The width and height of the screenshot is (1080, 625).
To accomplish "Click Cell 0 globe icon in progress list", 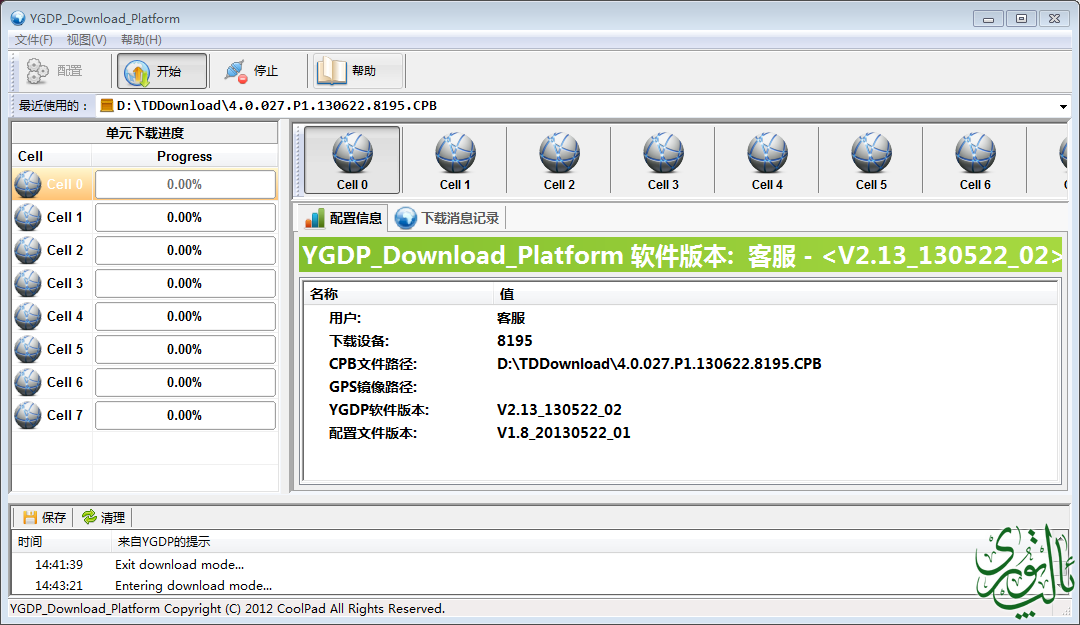I will tap(28, 185).
